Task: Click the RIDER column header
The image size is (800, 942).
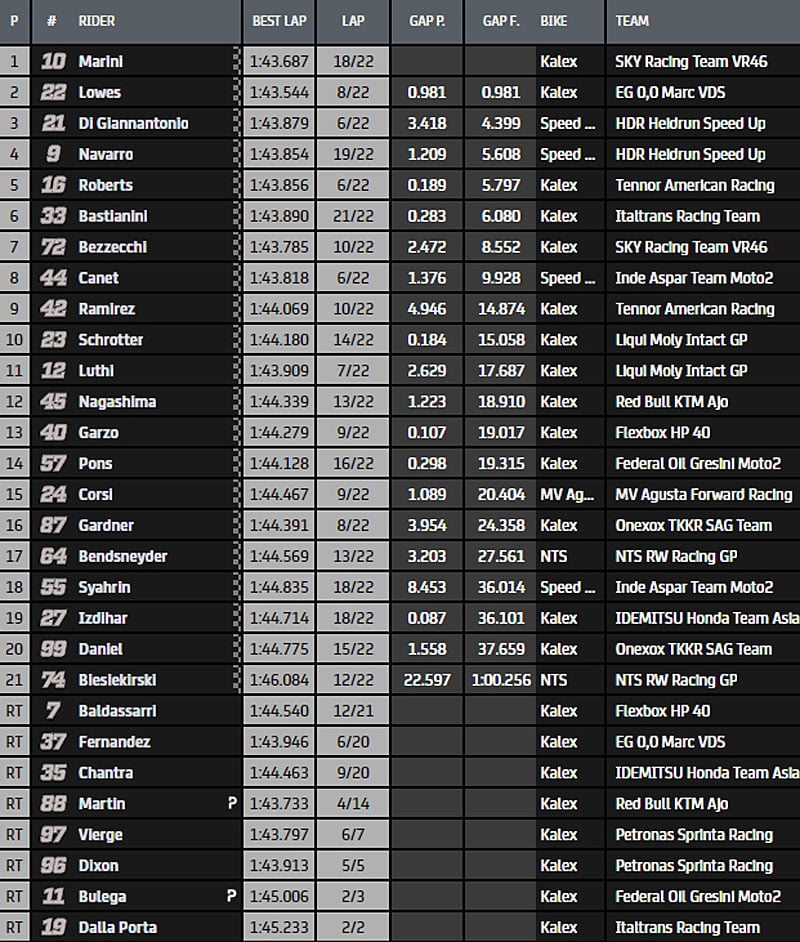Action: click(x=96, y=20)
